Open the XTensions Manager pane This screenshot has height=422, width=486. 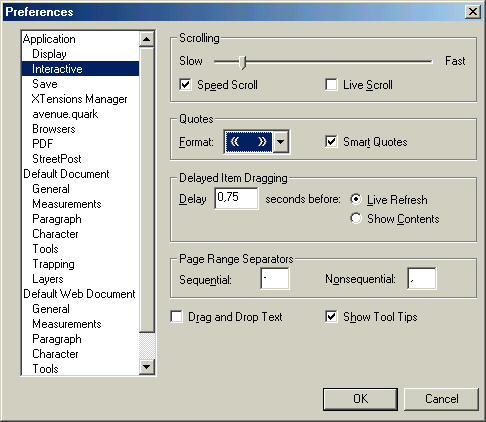pyautogui.click(x=80, y=99)
